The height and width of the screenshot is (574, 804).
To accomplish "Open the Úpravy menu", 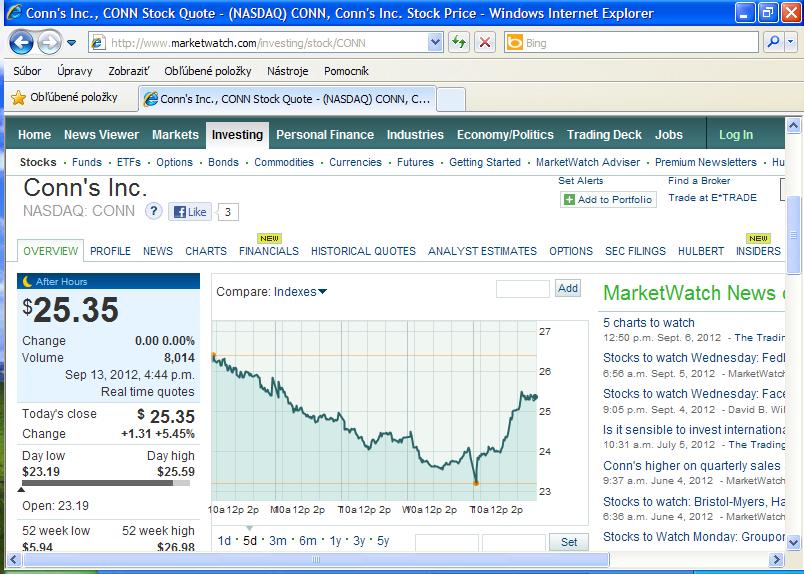I will click(75, 71).
